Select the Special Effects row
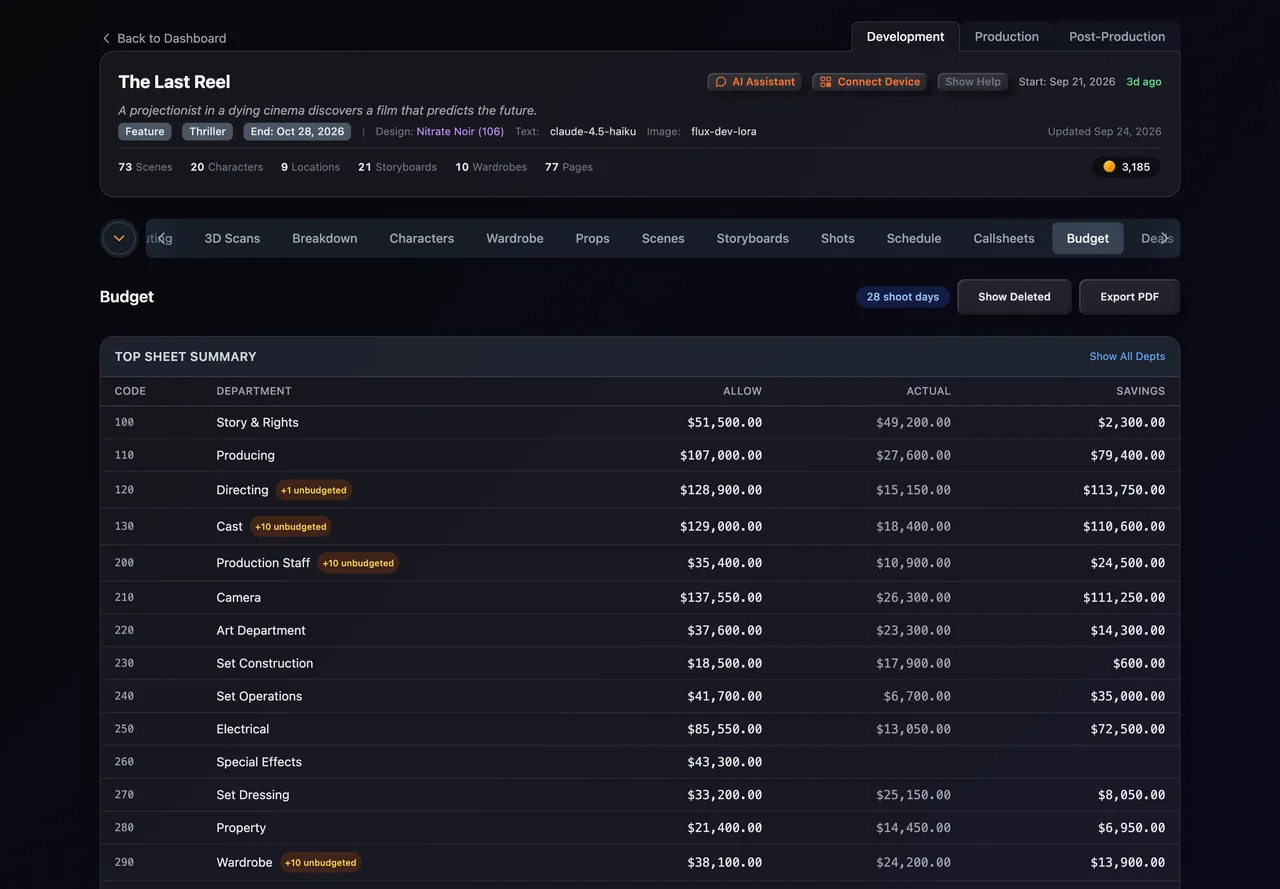This screenshot has height=889, width=1280. pyautogui.click(x=640, y=763)
